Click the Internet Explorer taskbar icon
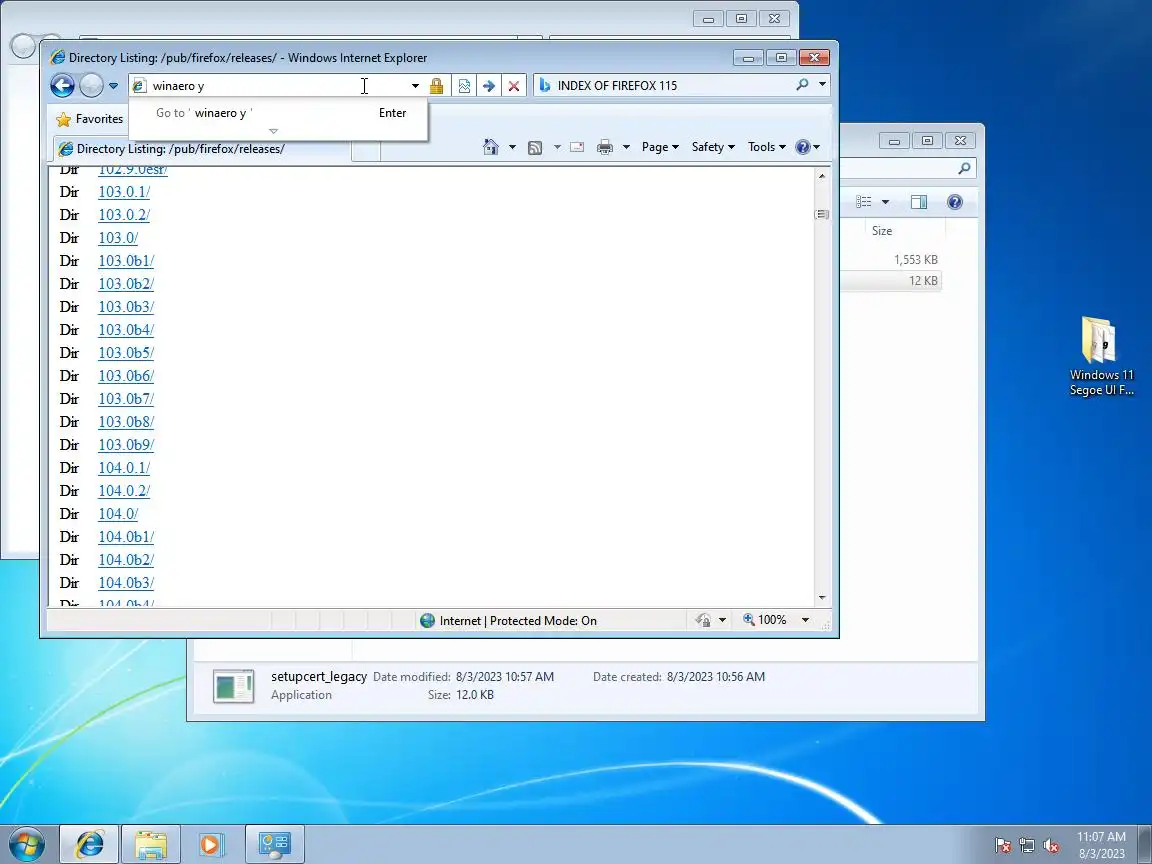The height and width of the screenshot is (864, 1152). click(89, 844)
